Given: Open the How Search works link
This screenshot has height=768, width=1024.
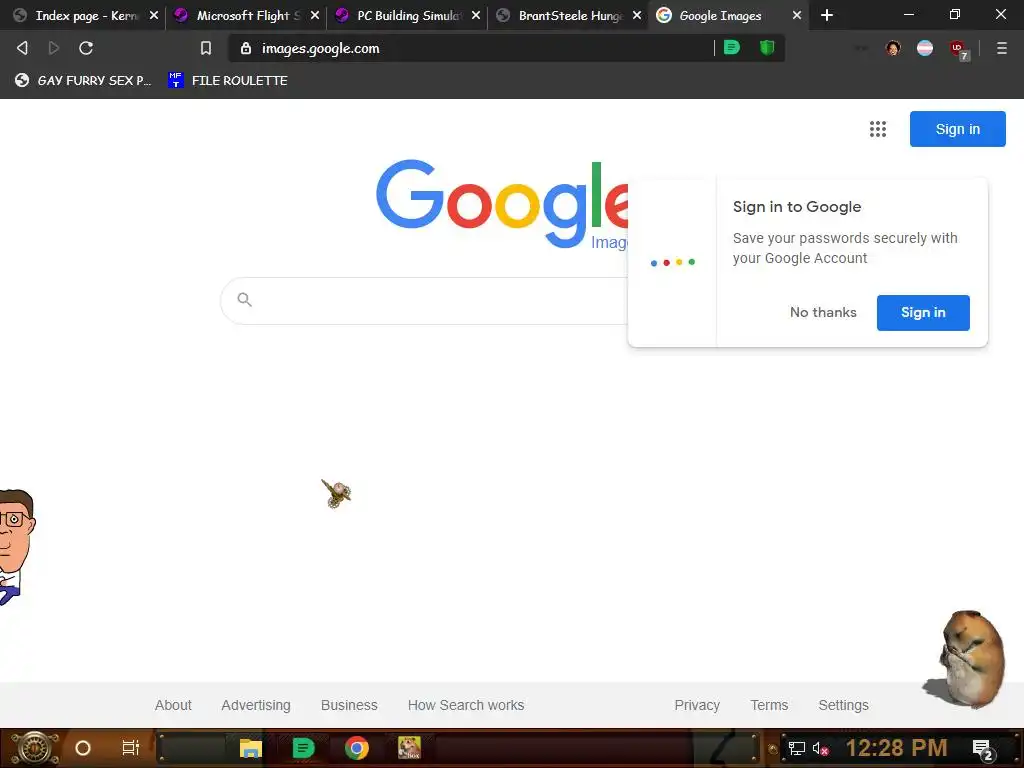Looking at the screenshot, I should click(466, 705).
